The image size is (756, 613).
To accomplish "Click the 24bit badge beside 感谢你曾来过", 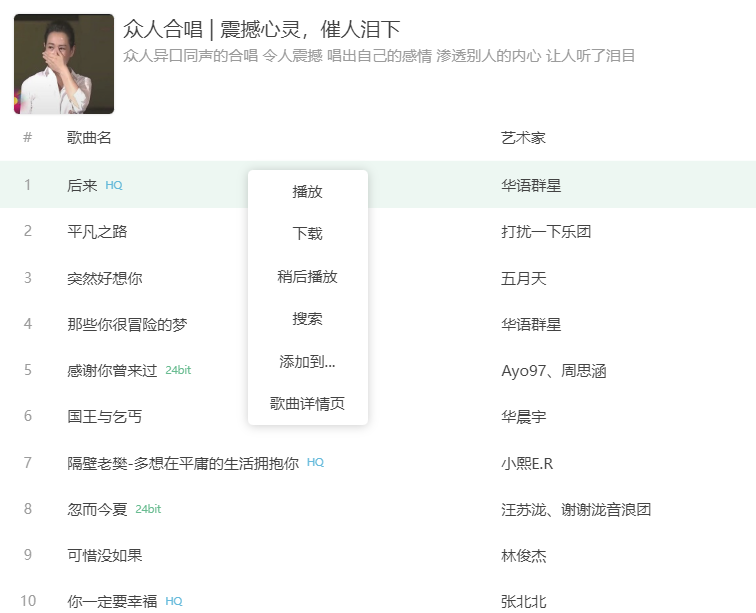I will (x=178, y=371).
